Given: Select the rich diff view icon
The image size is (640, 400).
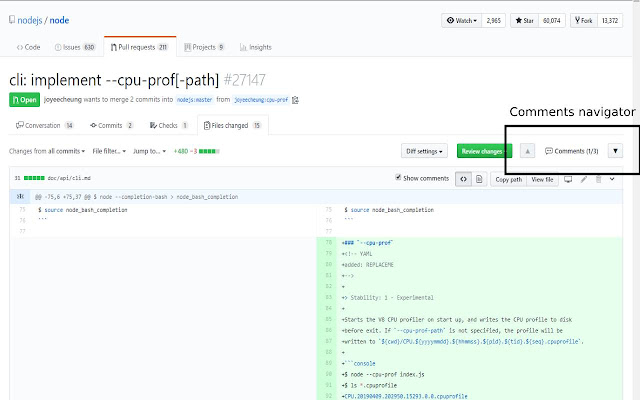Looking at the screenshot, I should (x=479, y=179).
